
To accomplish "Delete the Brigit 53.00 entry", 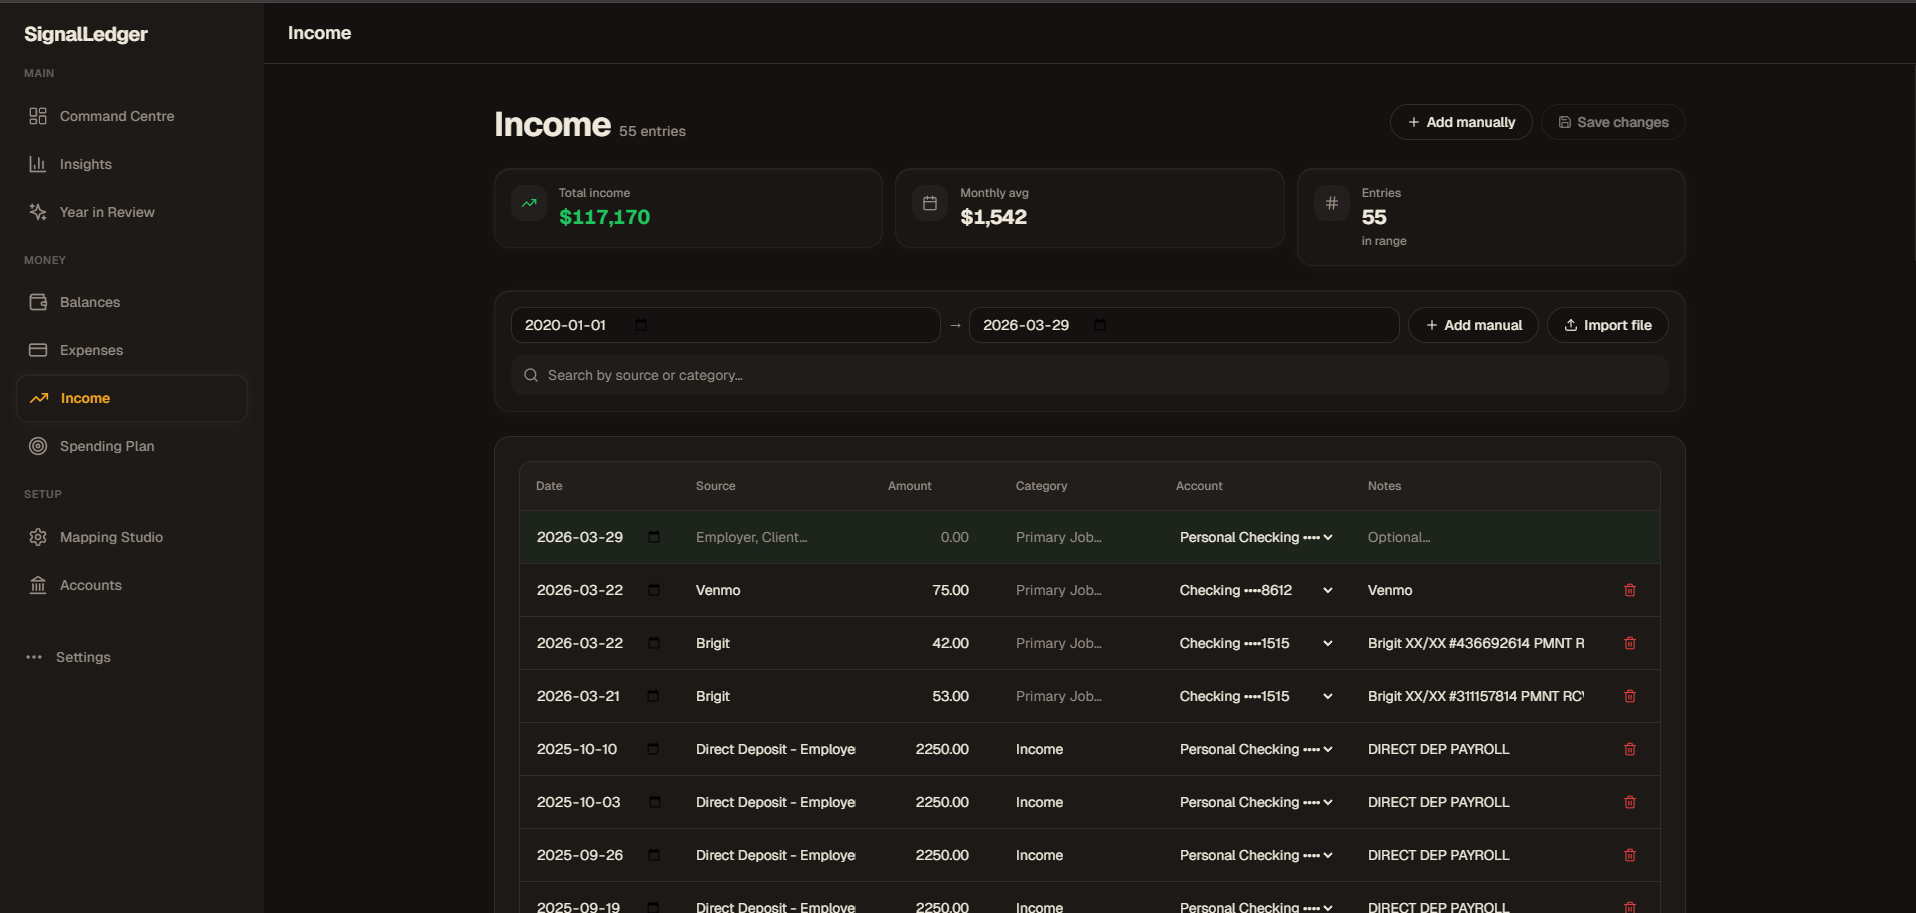I will [1630, 696].
